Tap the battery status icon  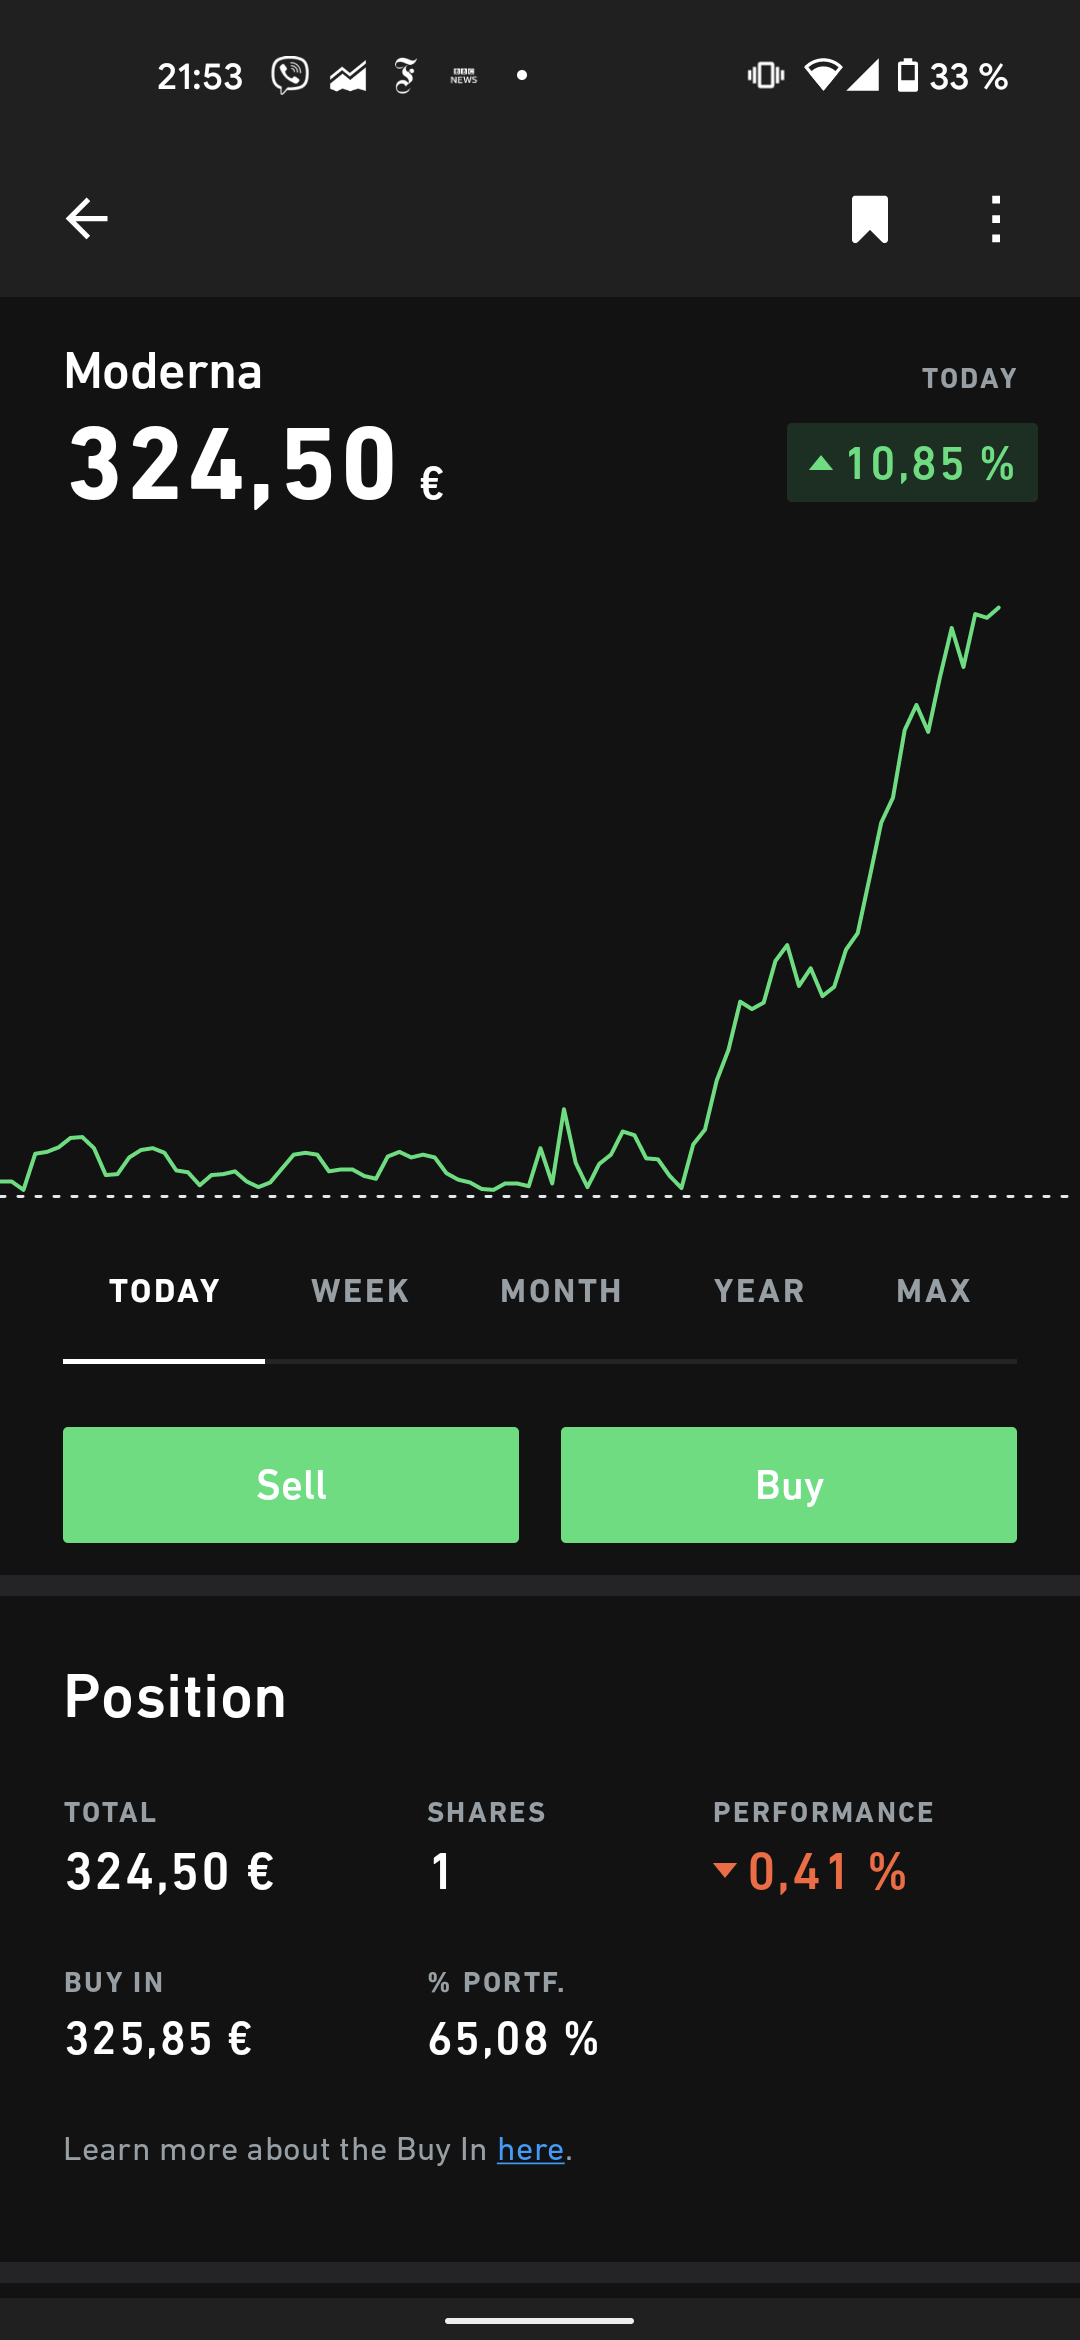[x=907, y=76]
